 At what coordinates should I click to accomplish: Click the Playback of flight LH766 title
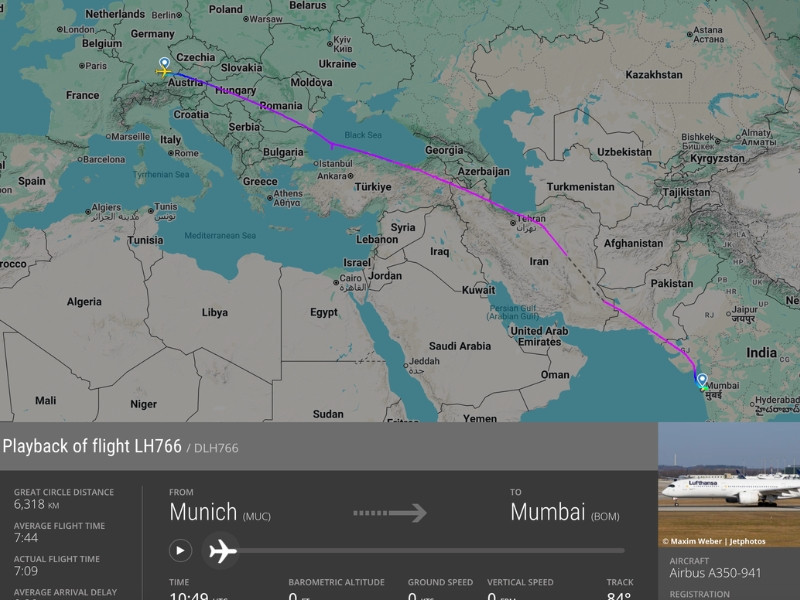[x=92, y=447]
